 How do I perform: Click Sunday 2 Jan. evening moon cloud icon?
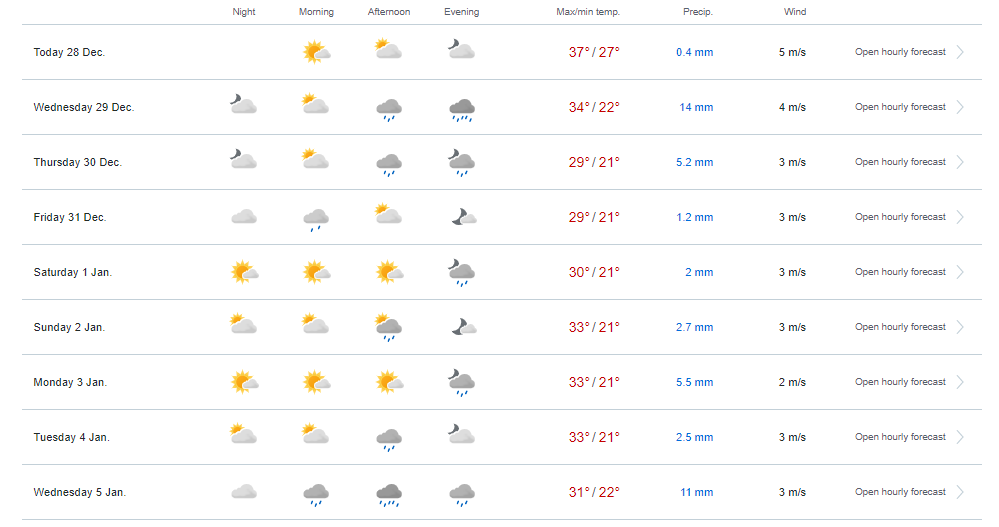(461, 326)
